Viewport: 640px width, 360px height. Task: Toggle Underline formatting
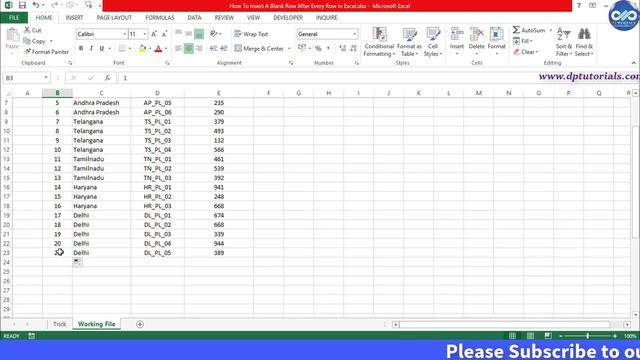point(102,49)
